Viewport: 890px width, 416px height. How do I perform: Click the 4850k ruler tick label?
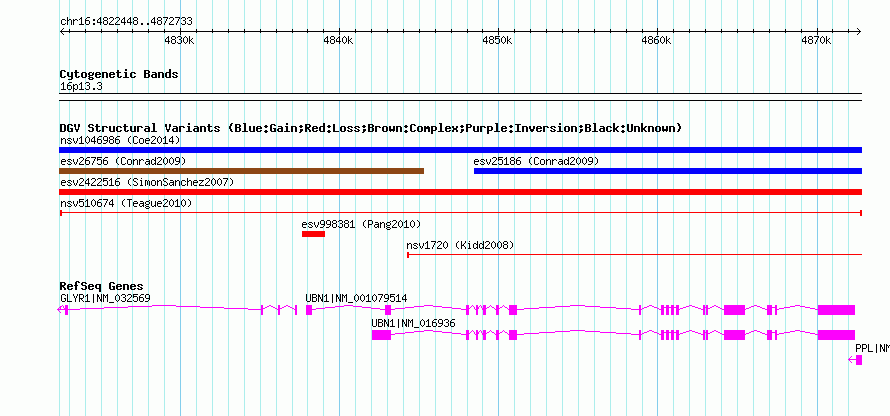pos(498,41)
